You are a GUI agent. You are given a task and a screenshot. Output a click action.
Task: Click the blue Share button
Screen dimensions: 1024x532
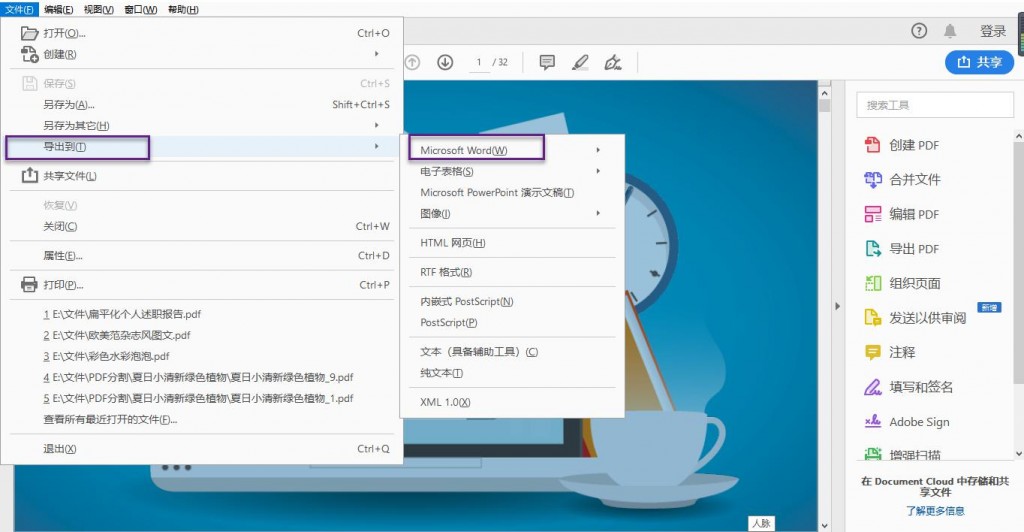[979, 62]
